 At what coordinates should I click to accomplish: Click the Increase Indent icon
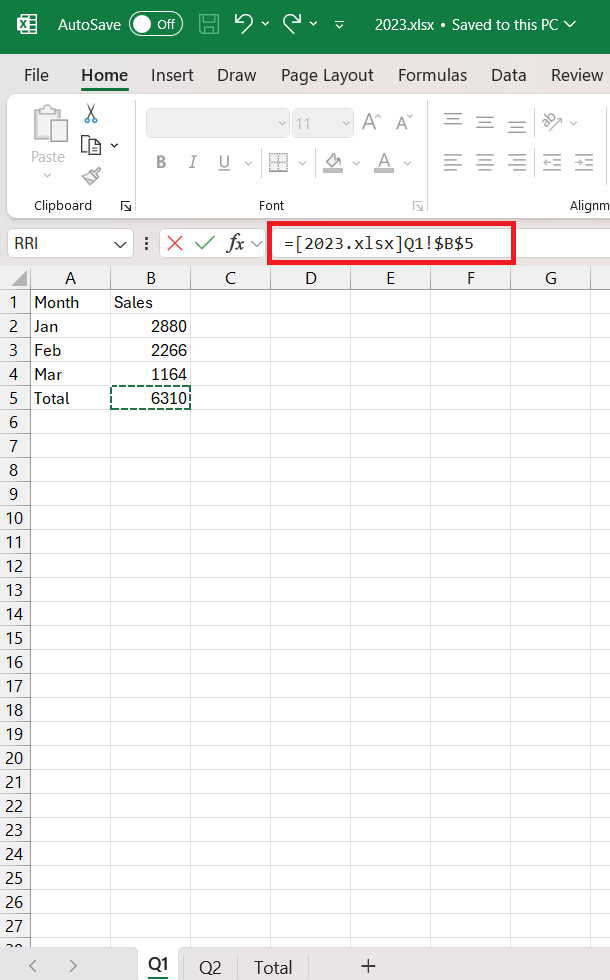584,162
